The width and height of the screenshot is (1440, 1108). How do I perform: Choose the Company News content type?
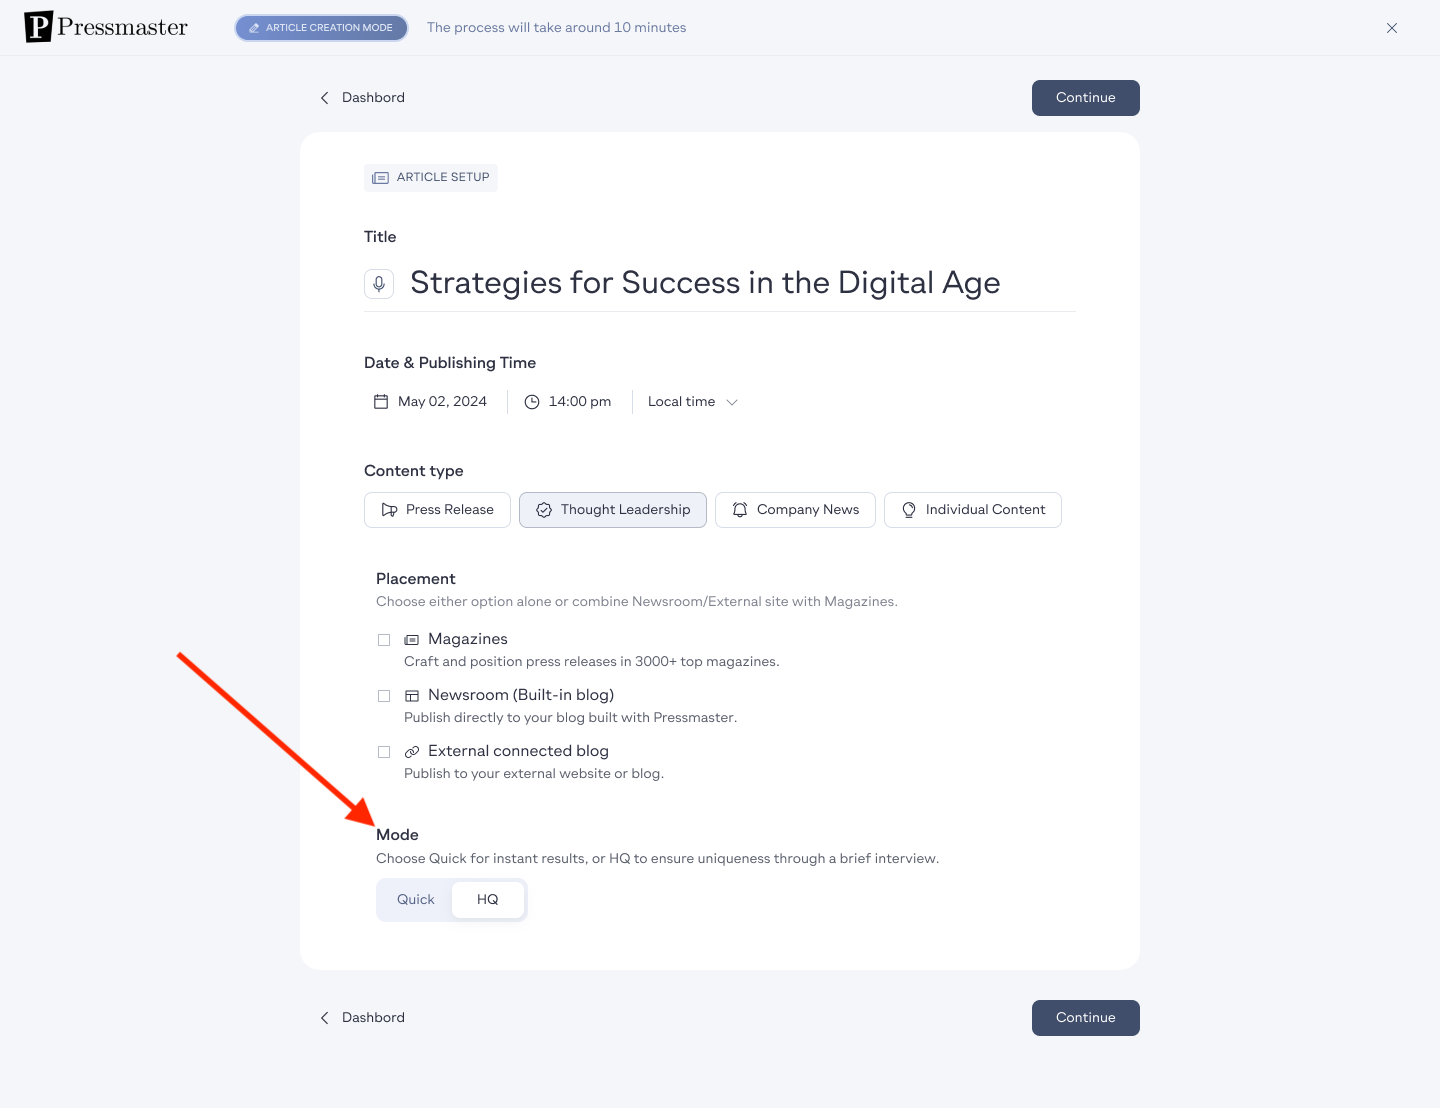click(x=795, y=510)
